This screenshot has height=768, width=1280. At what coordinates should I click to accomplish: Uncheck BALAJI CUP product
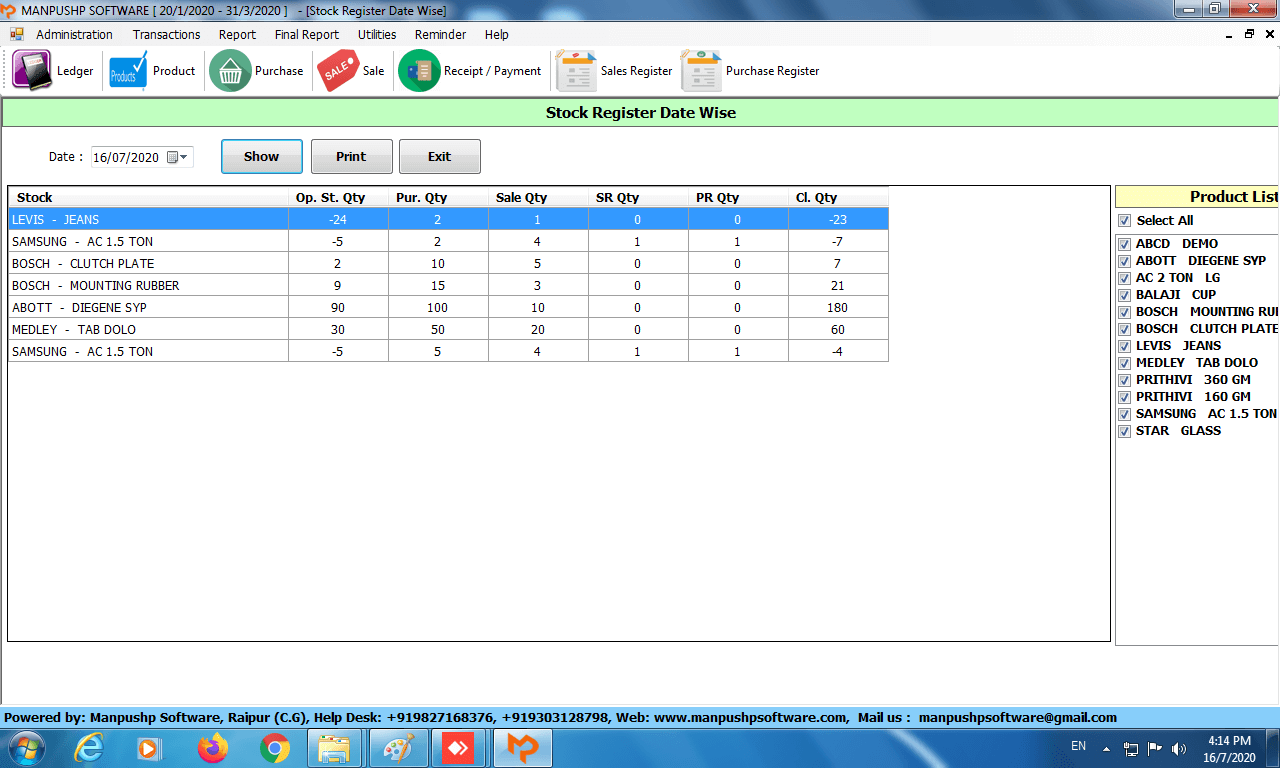click(1124, 295)
